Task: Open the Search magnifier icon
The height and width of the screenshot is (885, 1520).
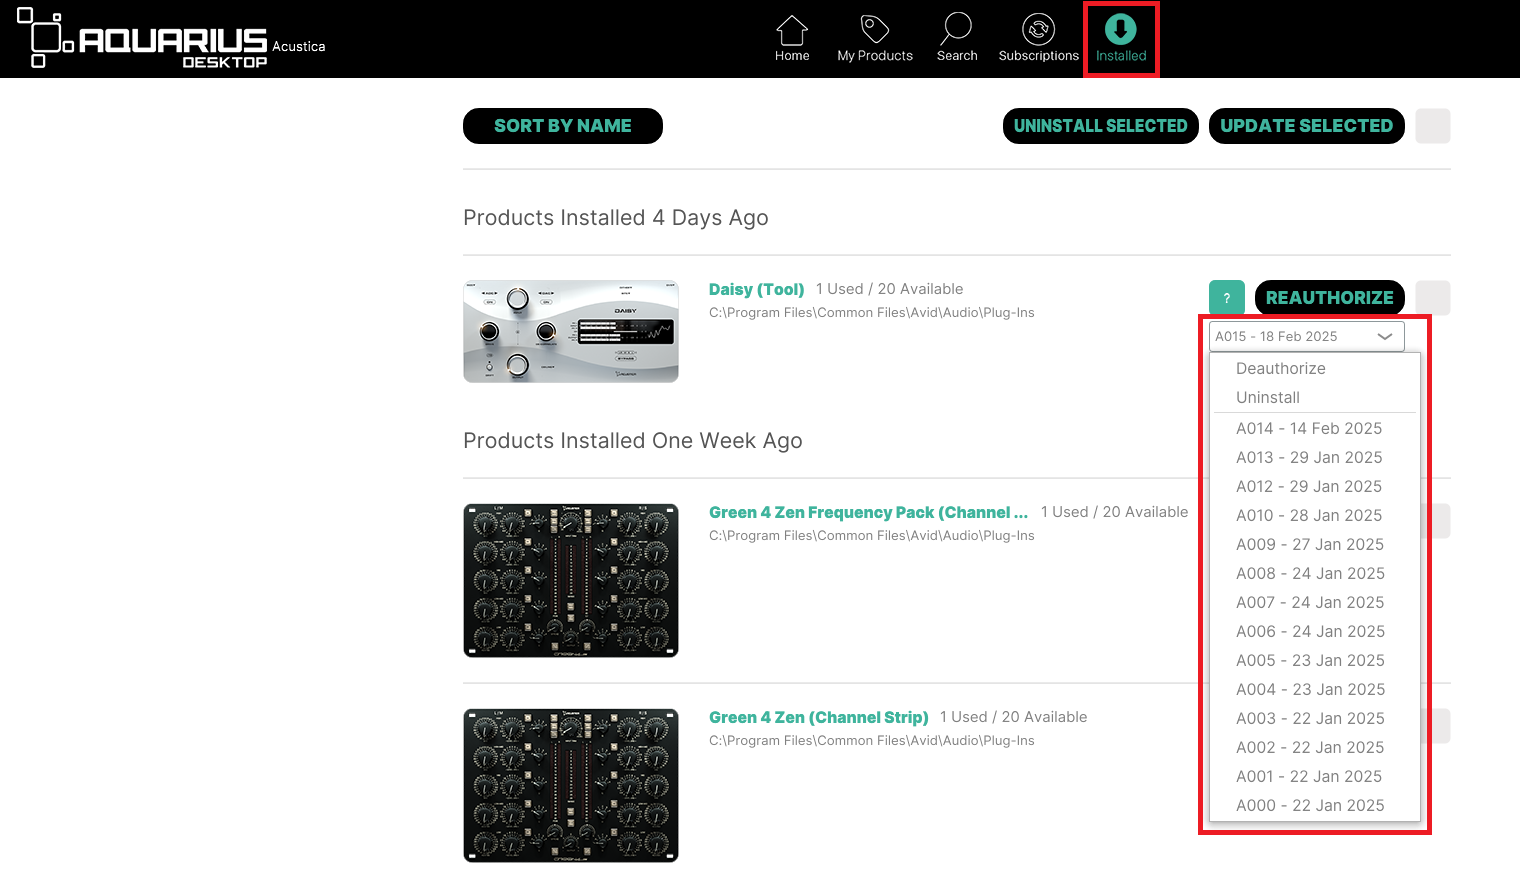Action: (x=957, y=30)
